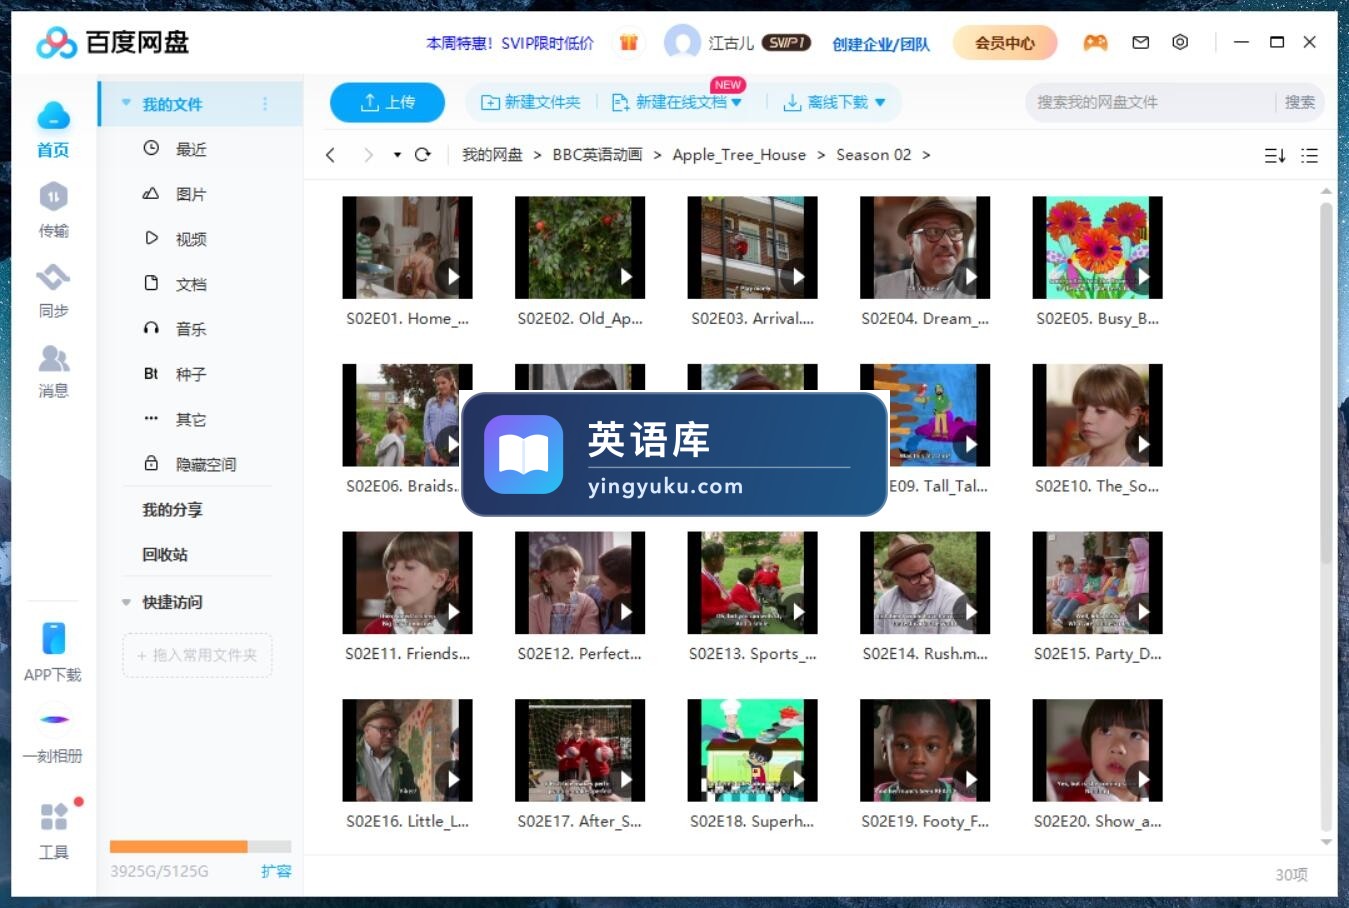Open 一刻相册 album icon
Screen dimensions: 1349x908
[x=54, y=719]
